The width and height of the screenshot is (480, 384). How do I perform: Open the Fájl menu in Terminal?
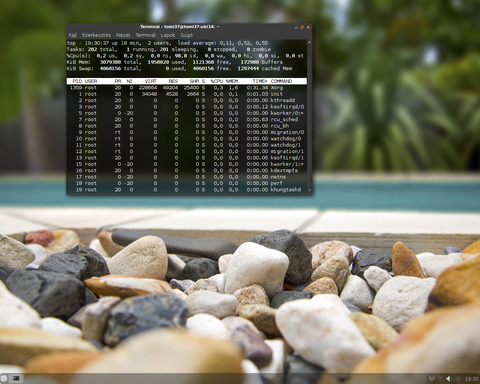(72, 35)
